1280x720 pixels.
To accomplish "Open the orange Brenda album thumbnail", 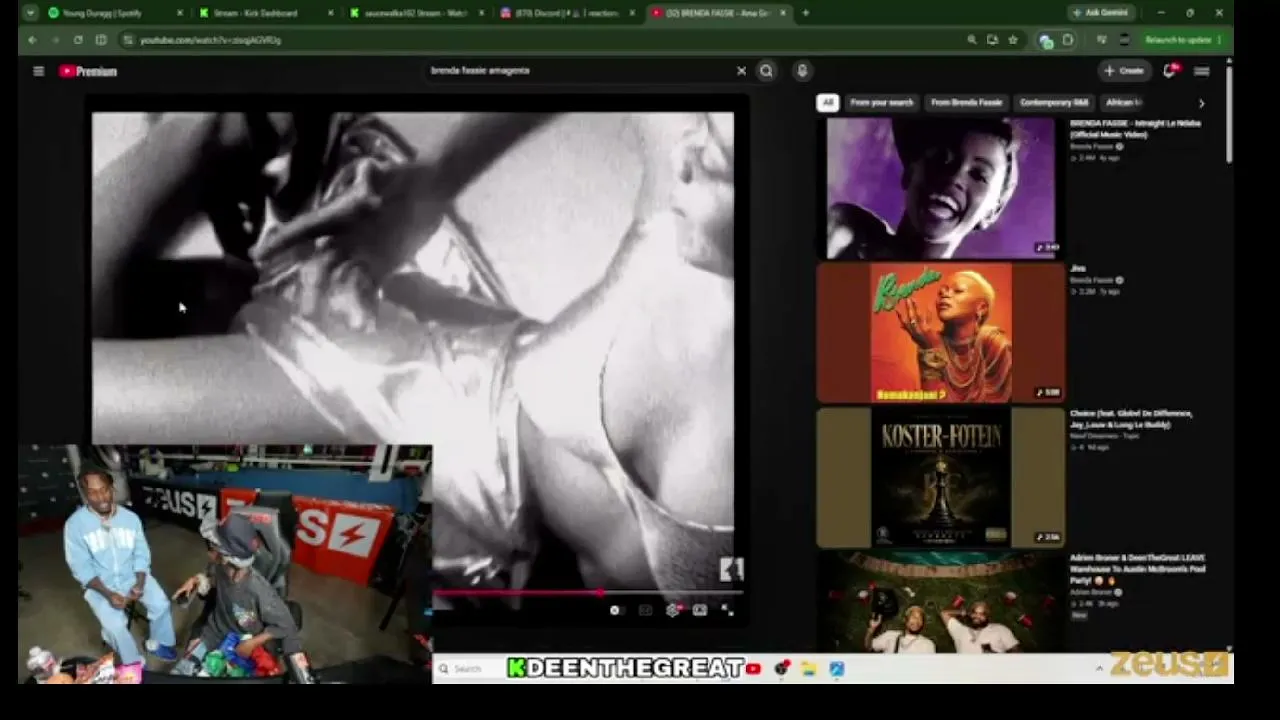I will 940,333.
